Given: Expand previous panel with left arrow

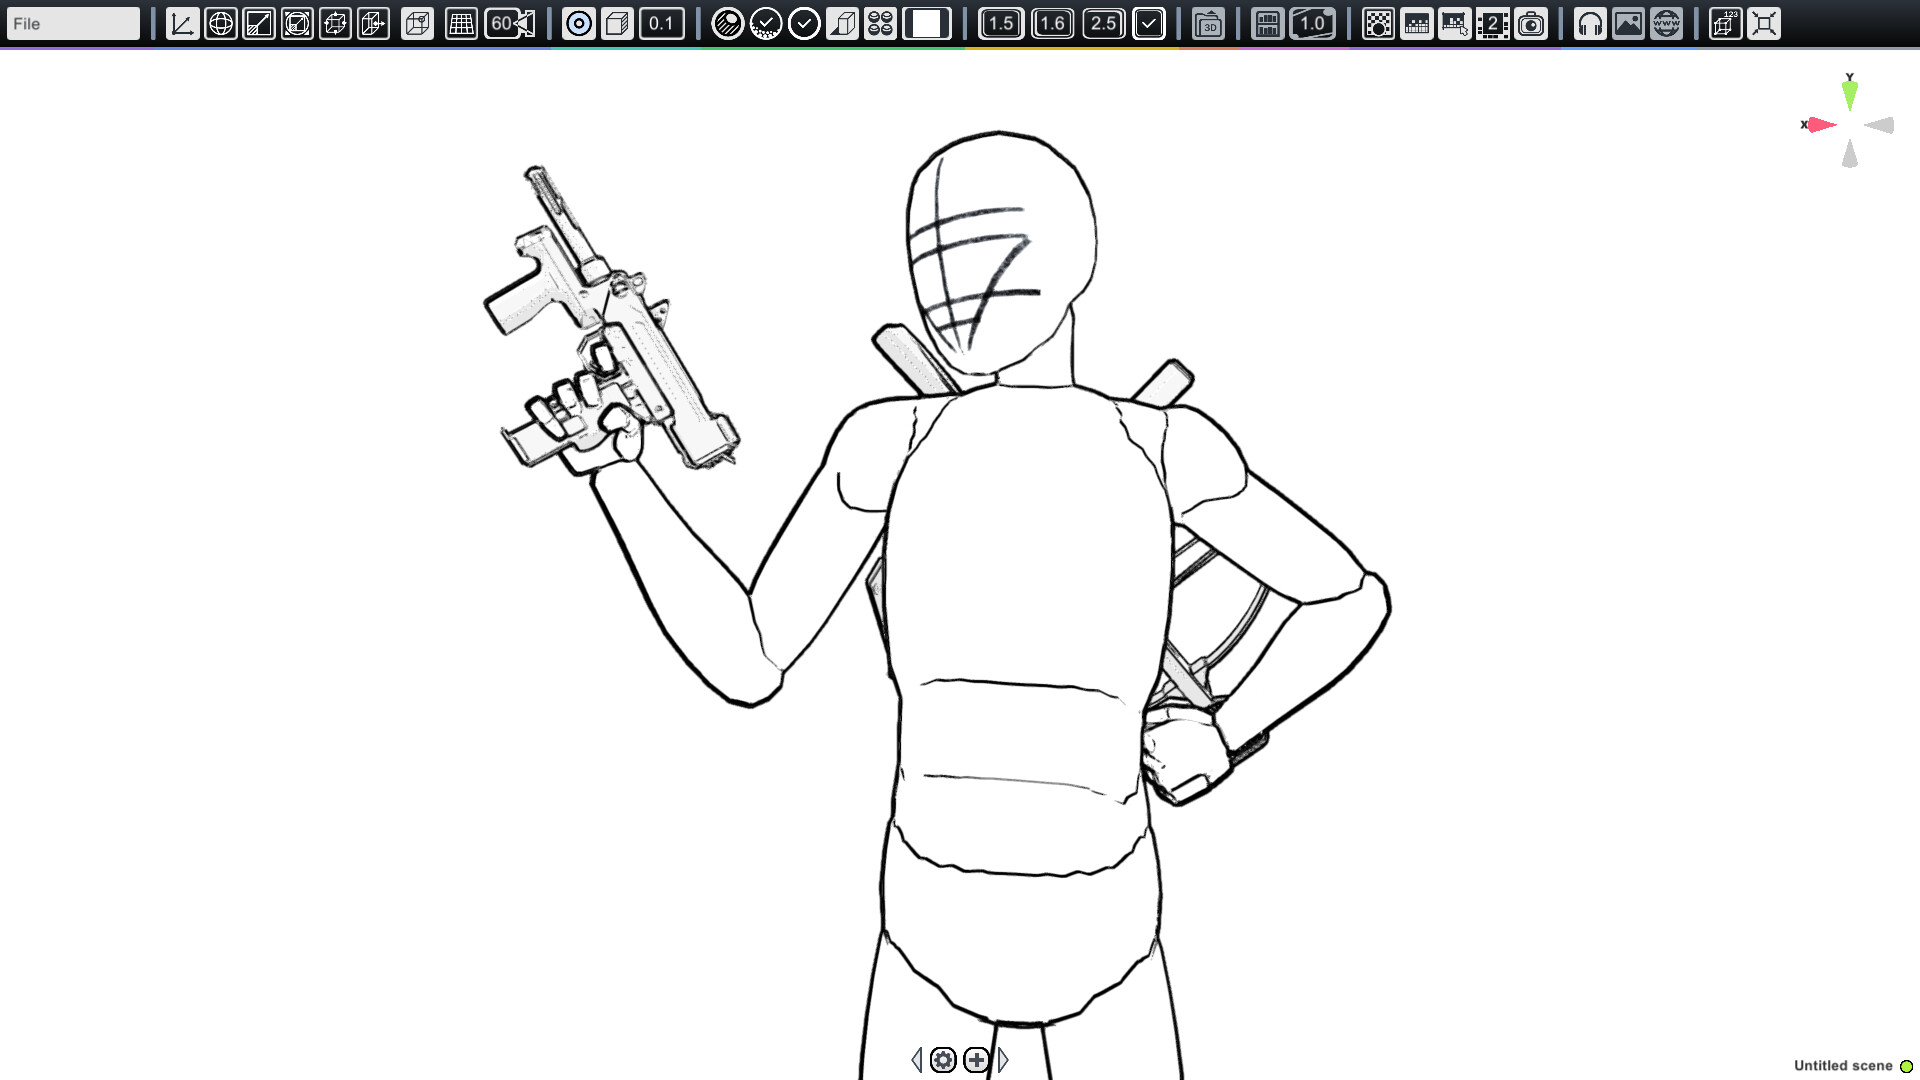Looking at the screenshot, I should click(916, 1060).
